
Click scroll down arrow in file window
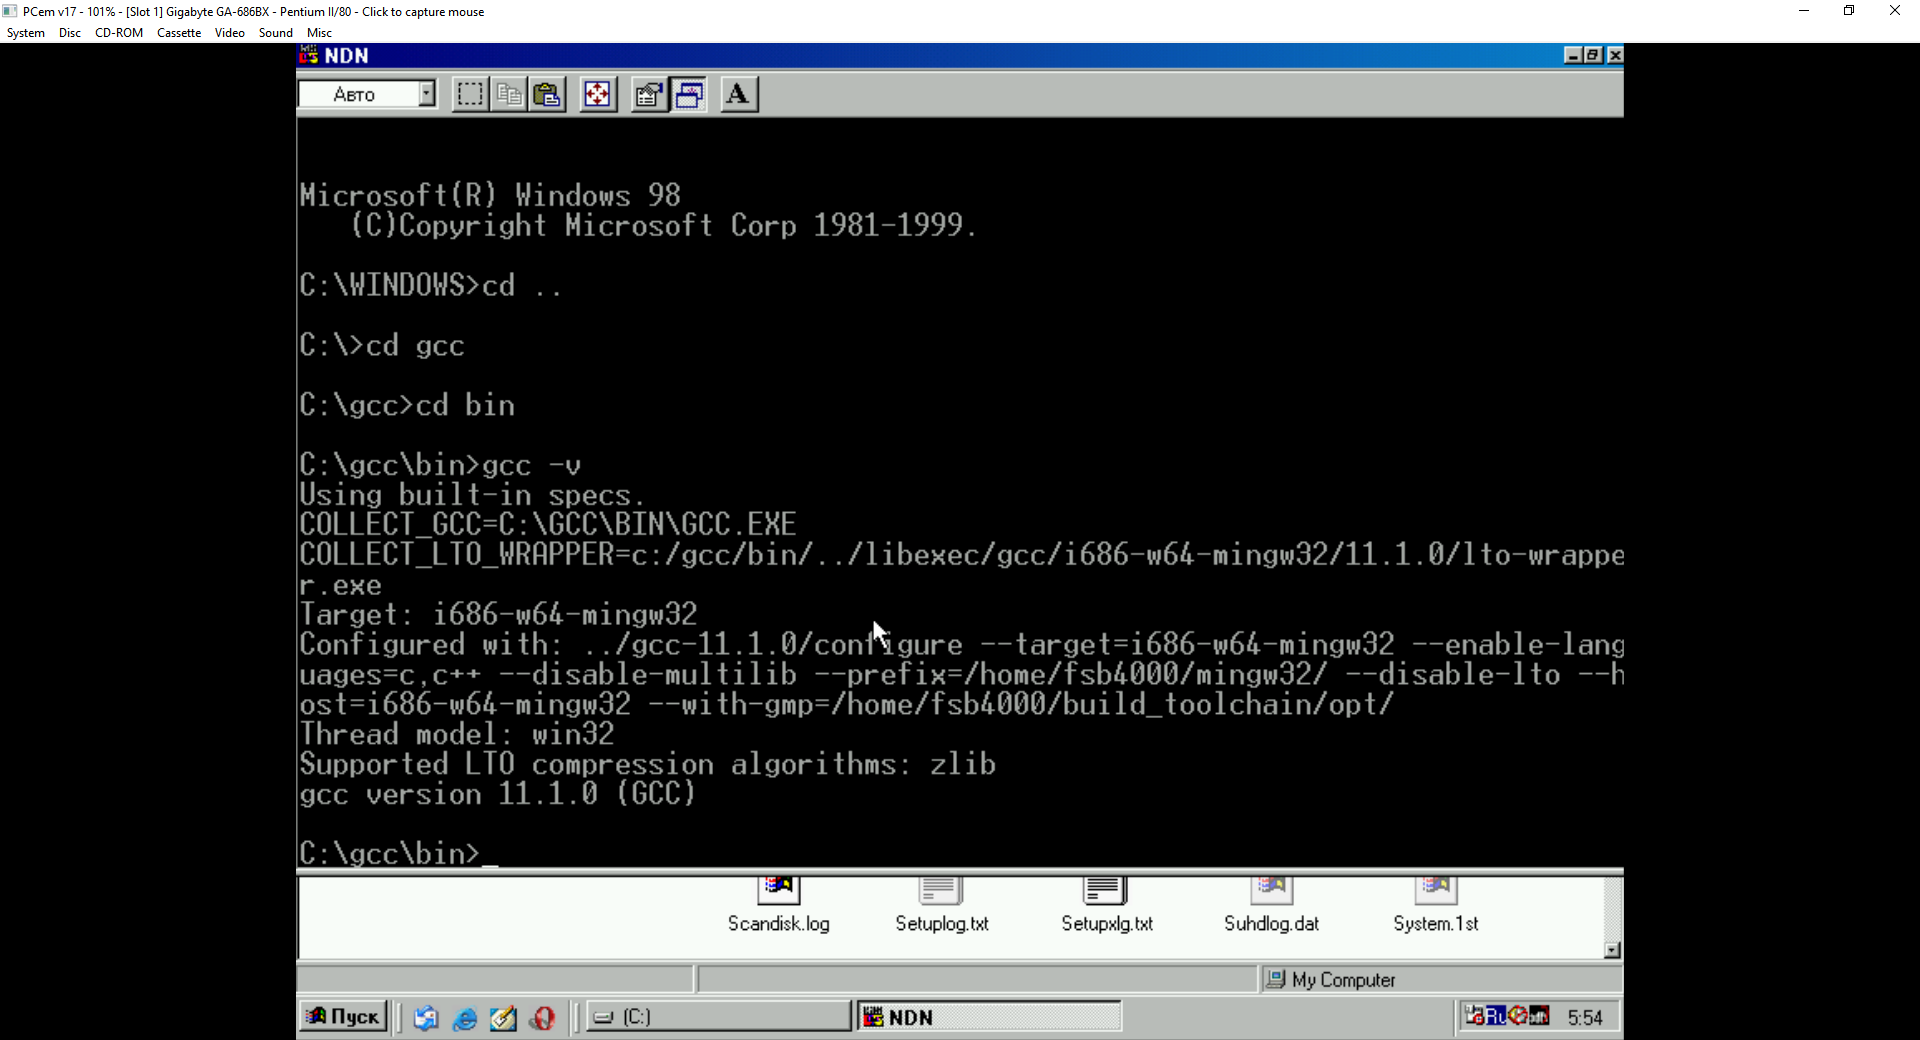coord(1612,950)
